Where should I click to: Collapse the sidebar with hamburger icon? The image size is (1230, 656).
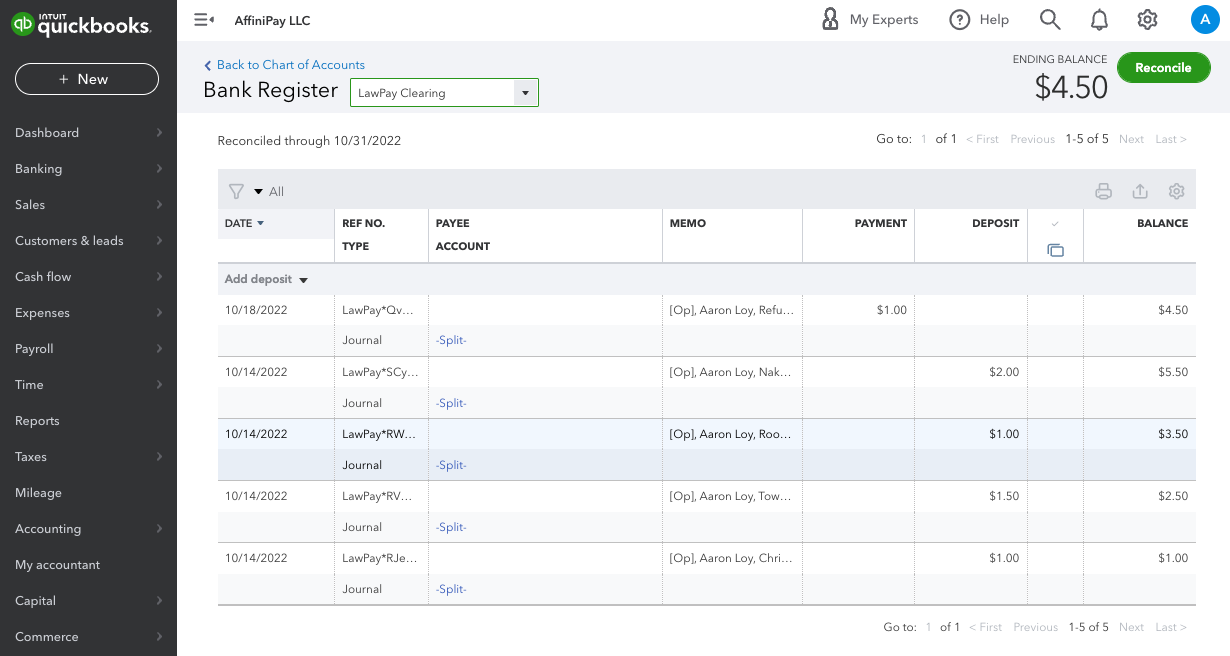204,20
